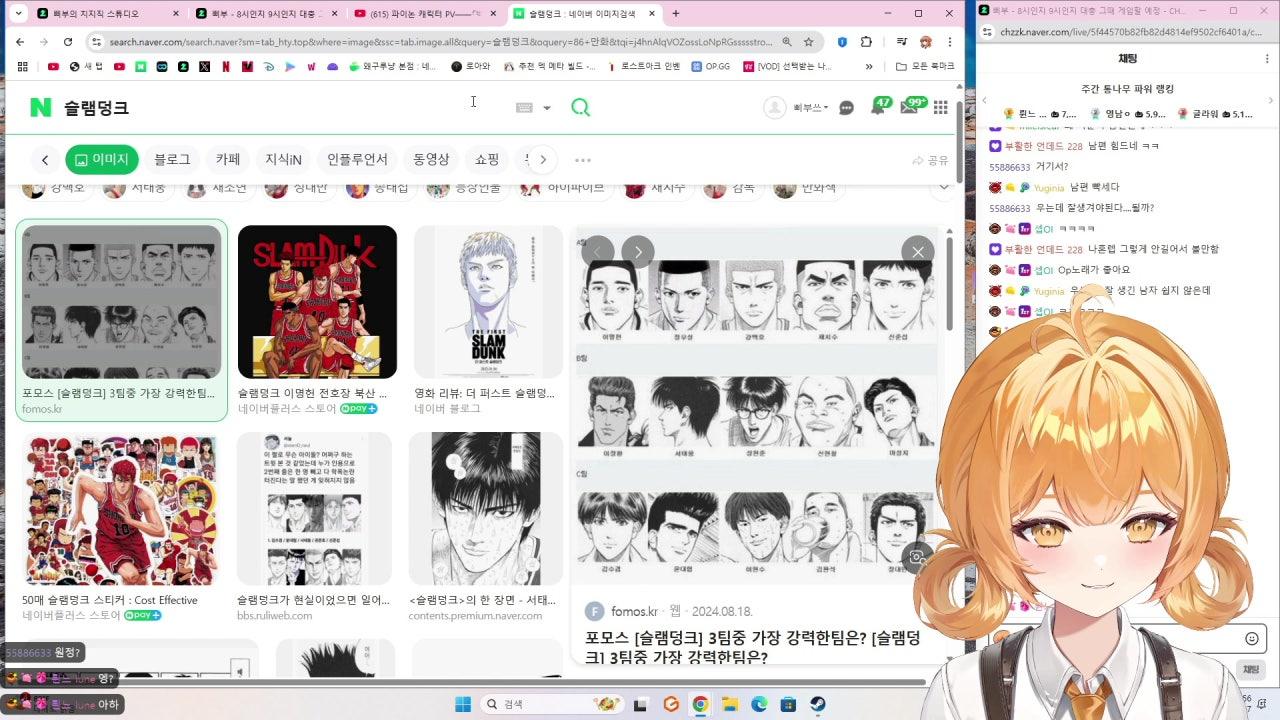
Task: Open the 로스트아크 인벤 bookmark
Action: pos(643,66)
